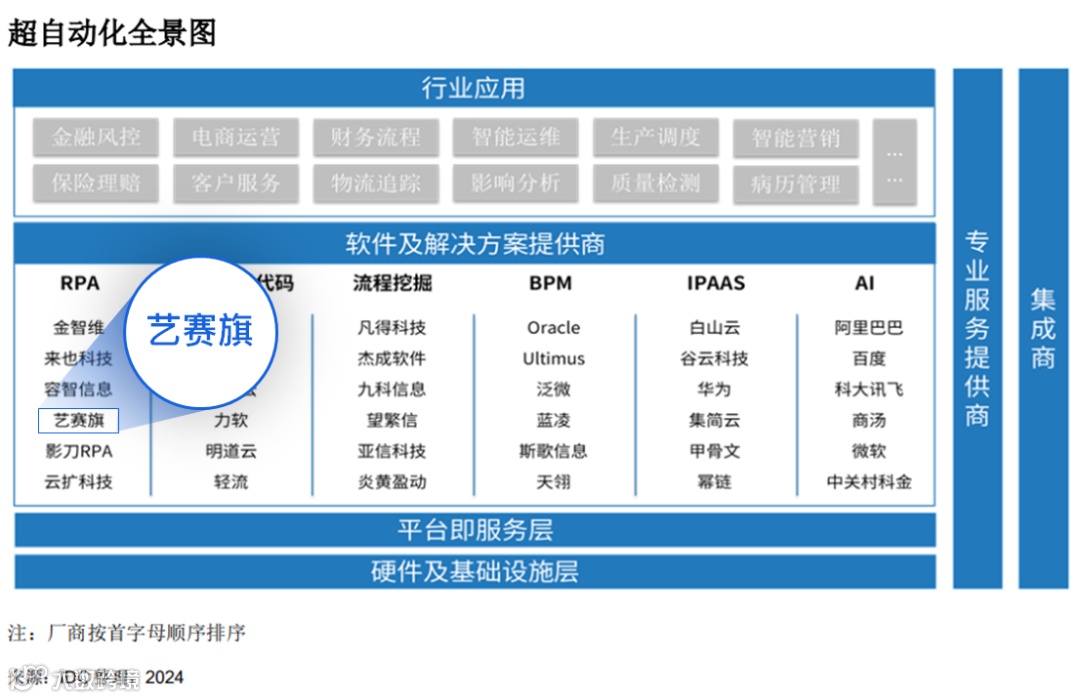Click the 明道云 vendor name
The image size is (1080, 699).
click(231, 451)
